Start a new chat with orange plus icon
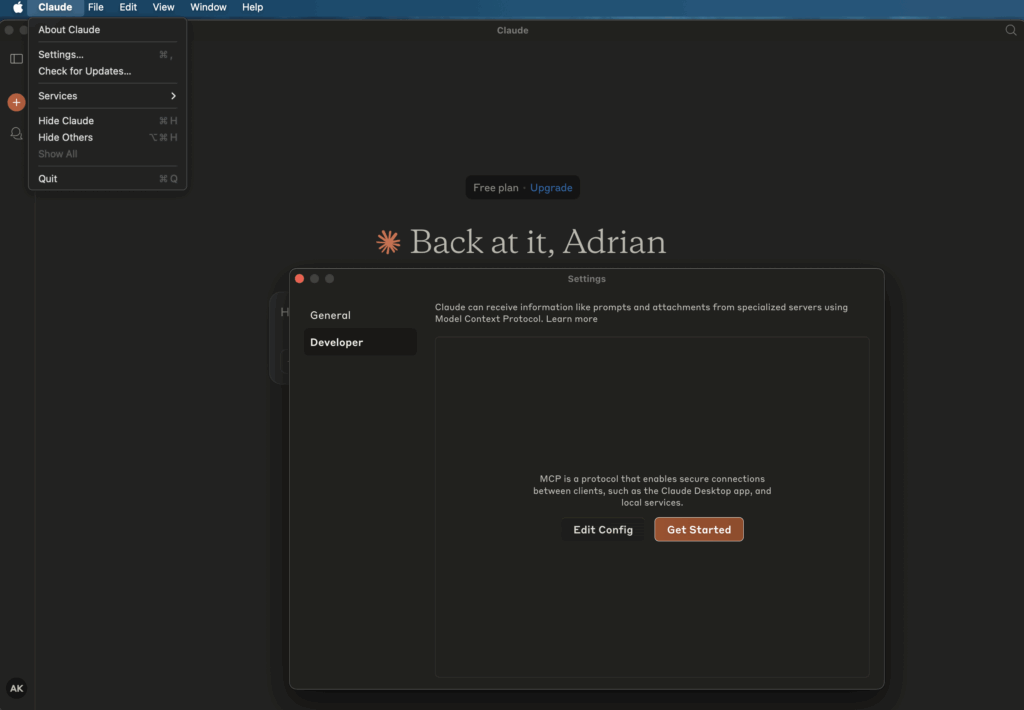This screenshot has height=710, width=1024. 16,102
